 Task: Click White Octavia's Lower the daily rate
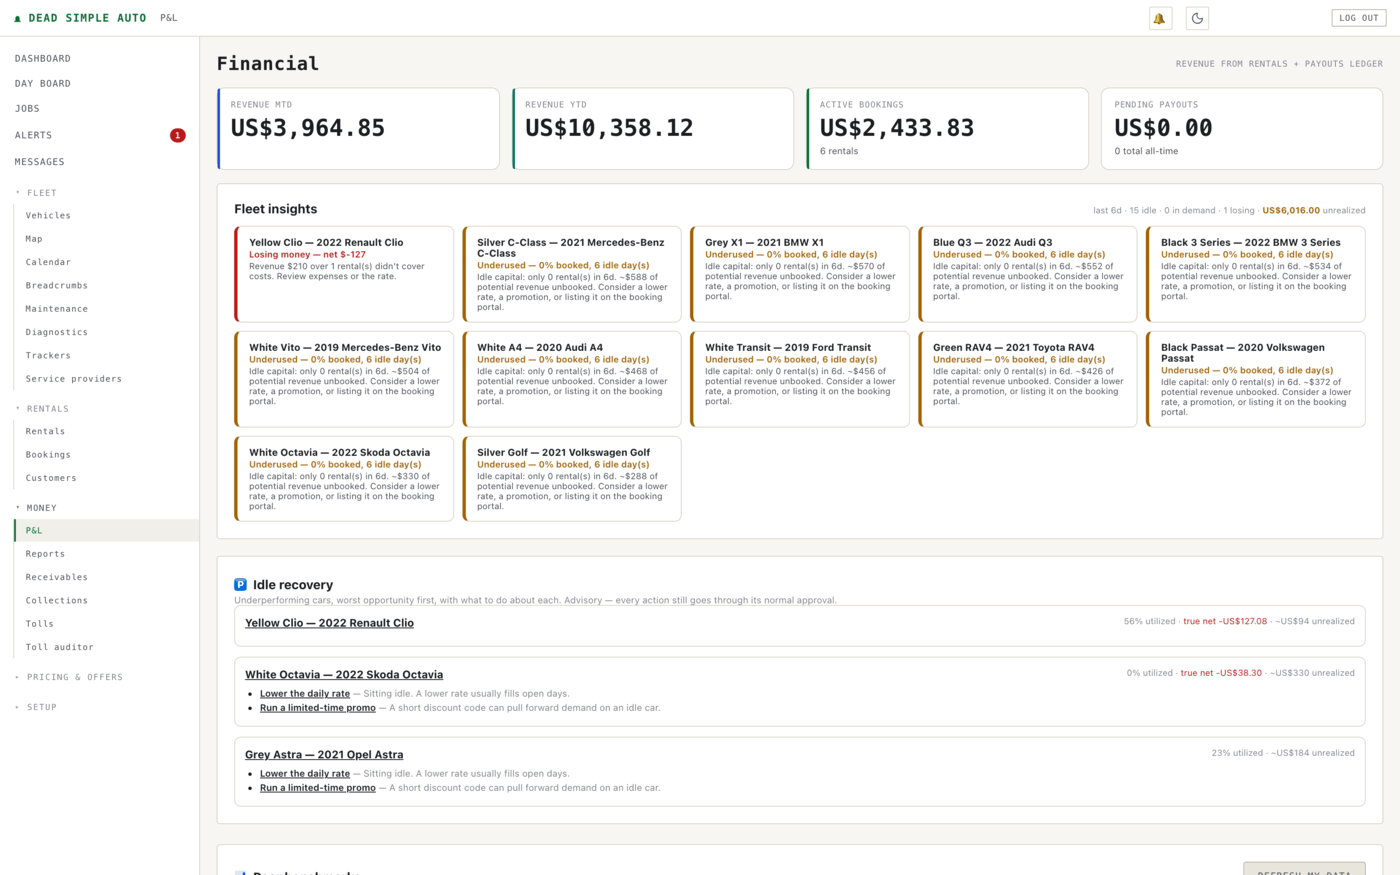tap(305, 694)
